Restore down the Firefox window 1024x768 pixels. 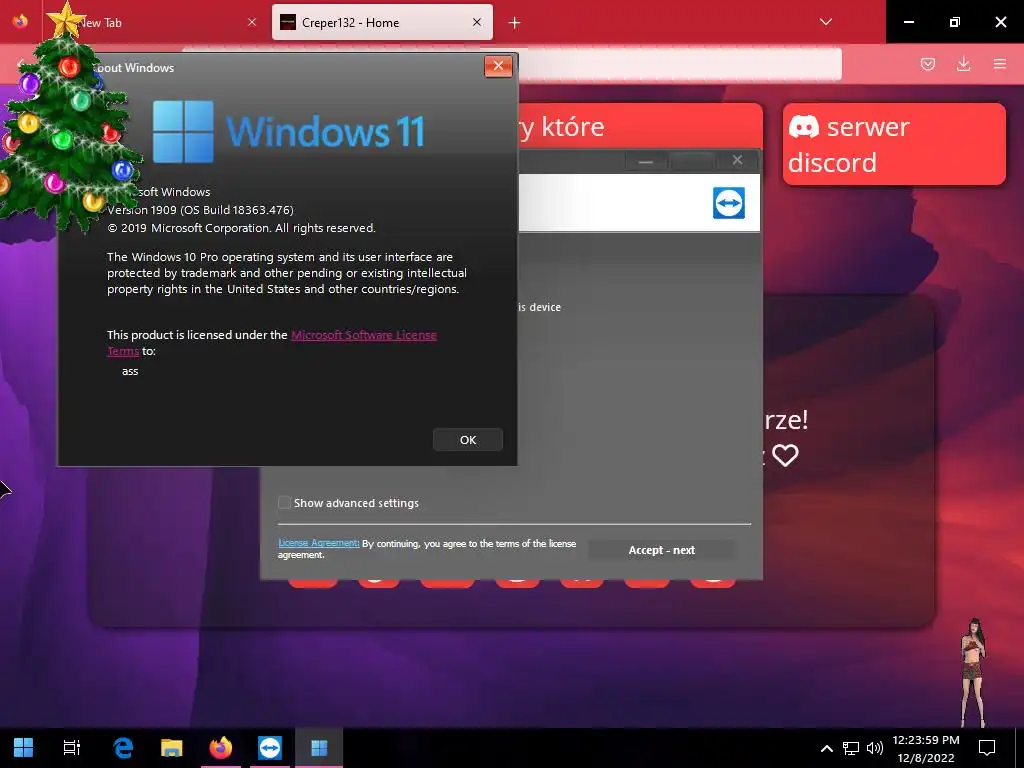954,22
